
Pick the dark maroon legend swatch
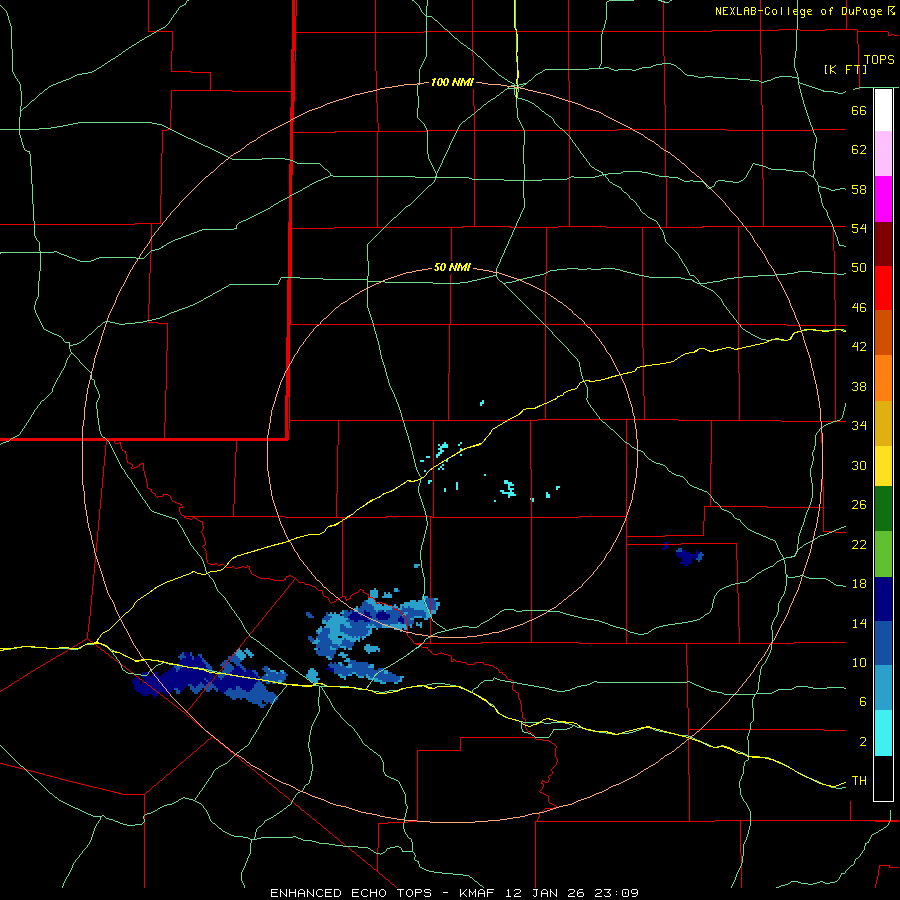[x=883, y=244]
